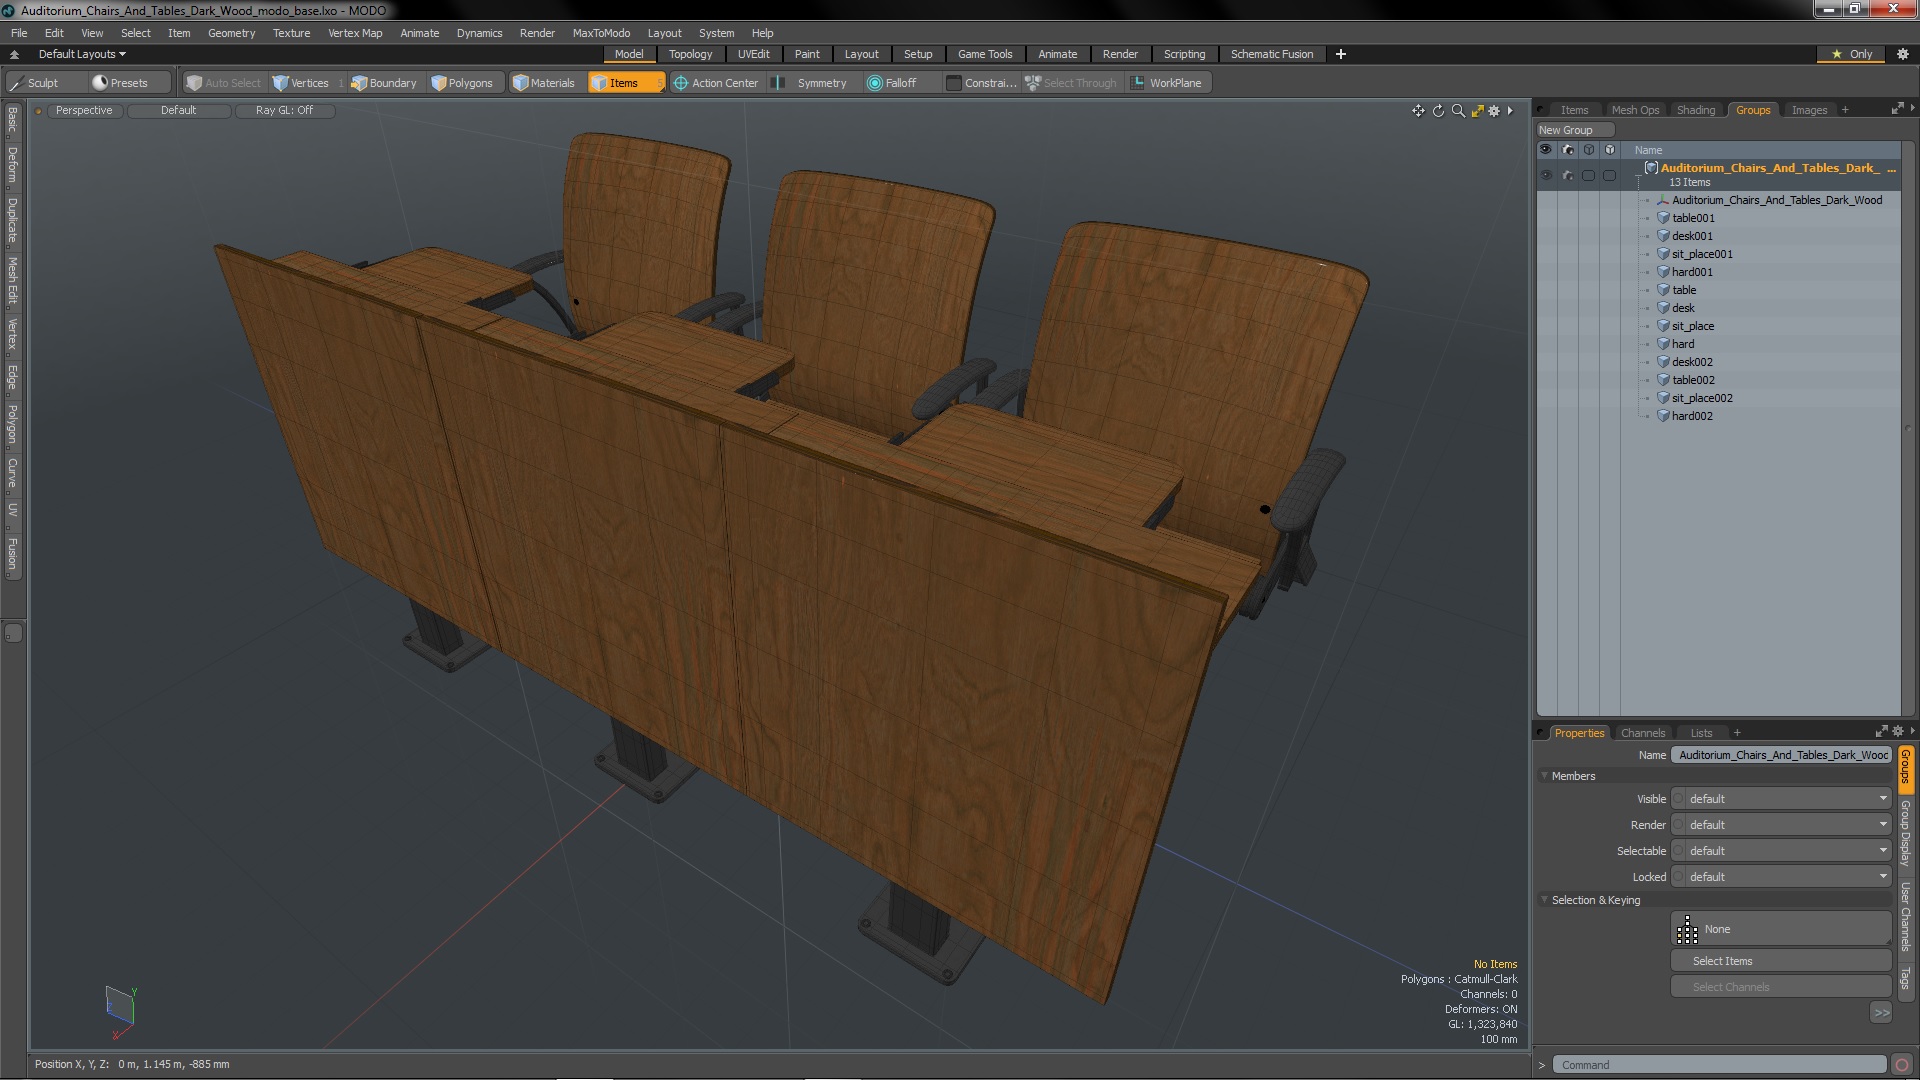Viewport: 1920px width, 1080px height.
Task: Click the group Name field in Properties
Action: 1781,755
